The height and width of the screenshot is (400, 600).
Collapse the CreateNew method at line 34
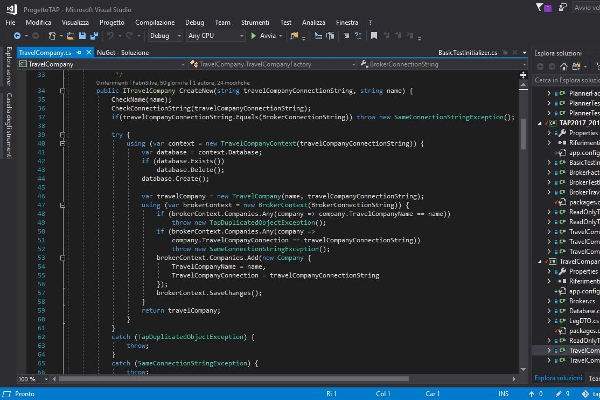(62, 91)
